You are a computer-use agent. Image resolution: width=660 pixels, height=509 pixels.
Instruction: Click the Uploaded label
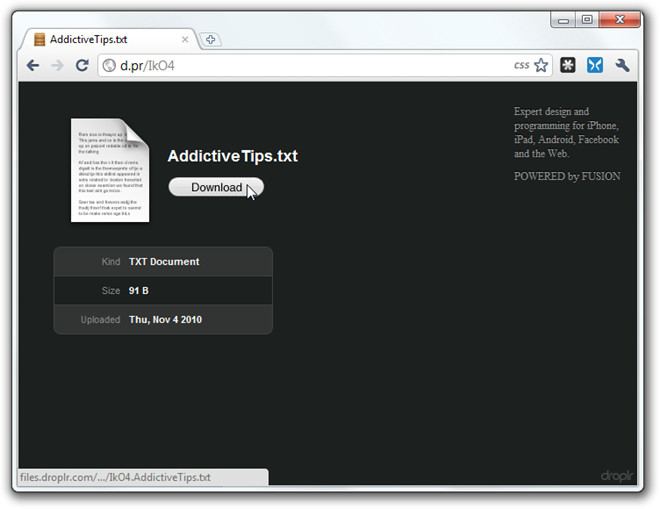(100, 320)
